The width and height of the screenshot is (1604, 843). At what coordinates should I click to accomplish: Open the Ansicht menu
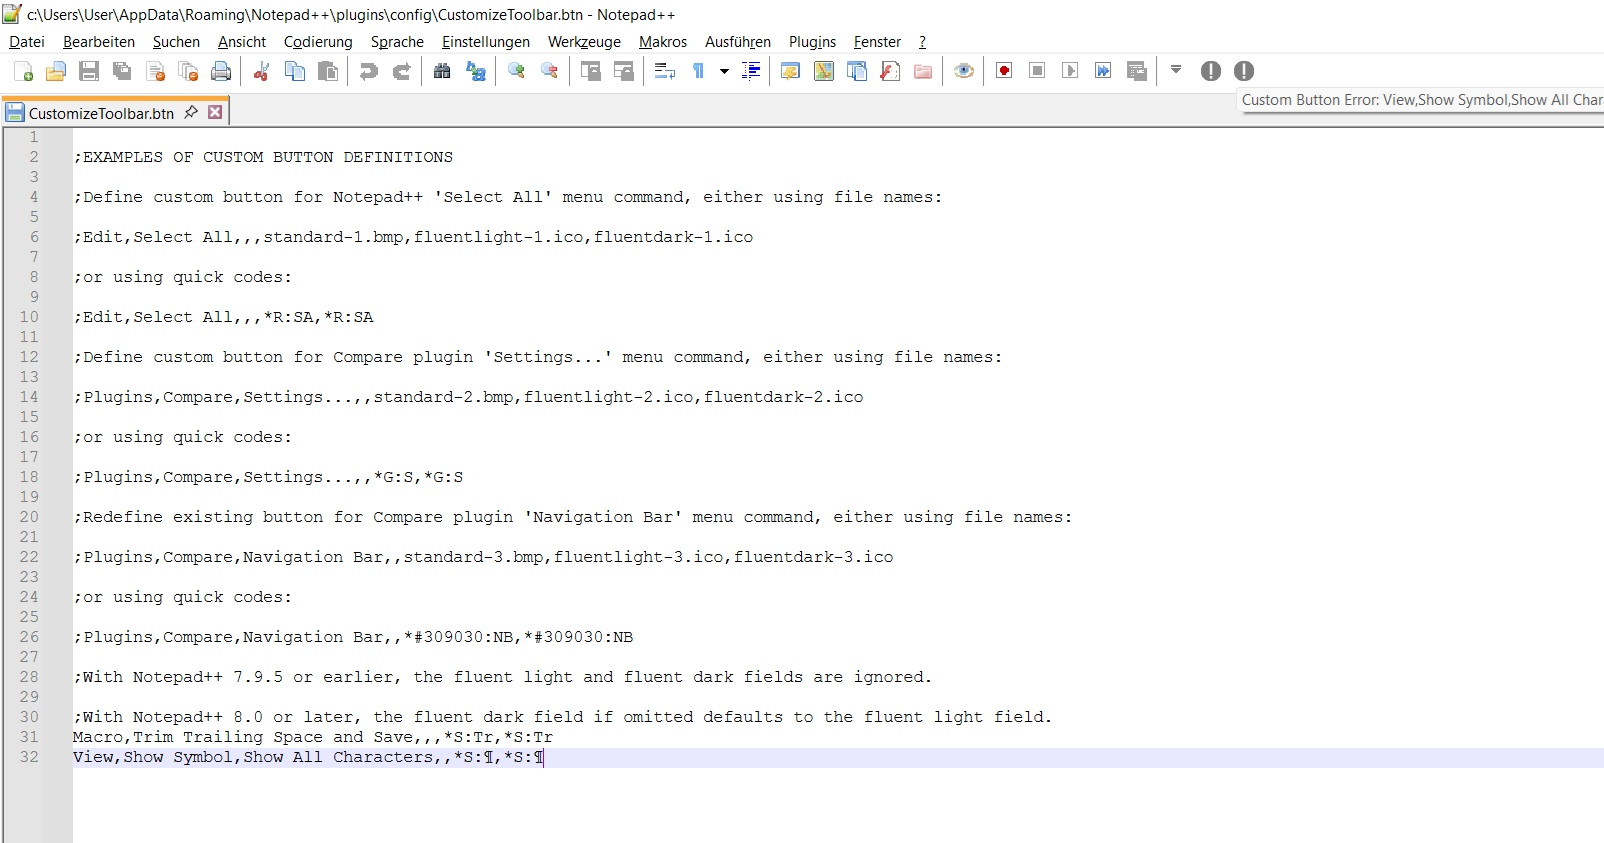pyautogui.click(x=242, y=42)
